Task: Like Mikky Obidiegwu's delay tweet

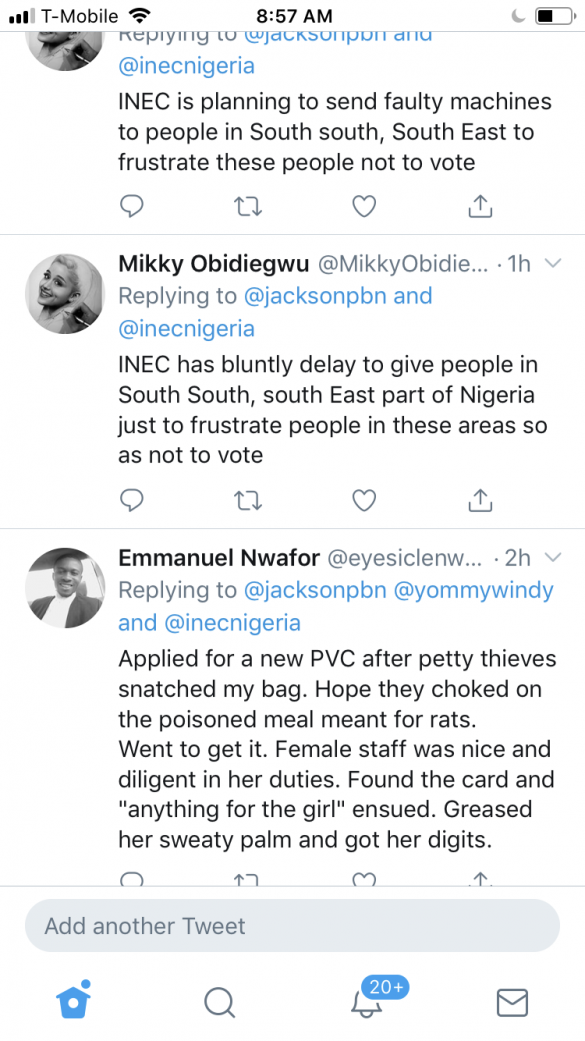Action: click(364, 500)
